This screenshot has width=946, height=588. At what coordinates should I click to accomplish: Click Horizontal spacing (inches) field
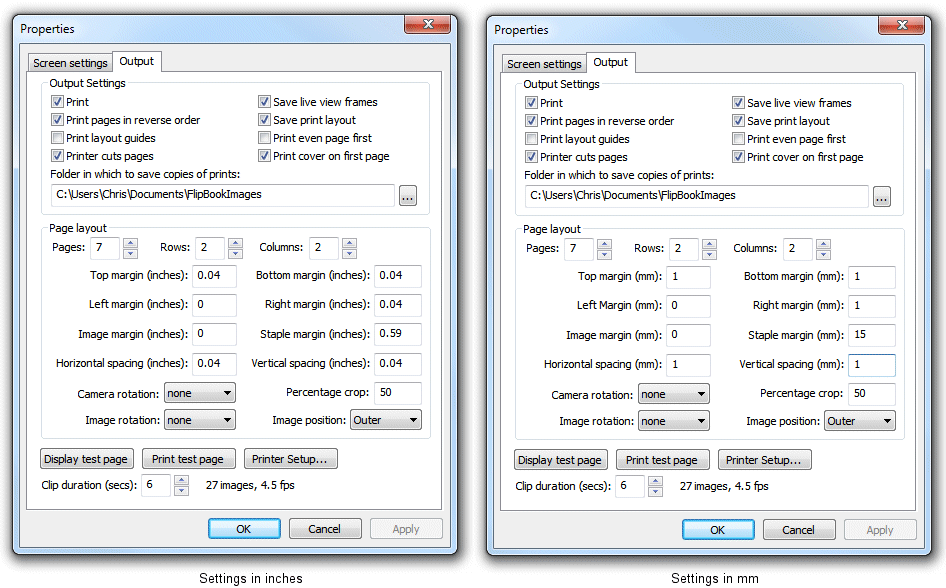(x=214, y=364)
